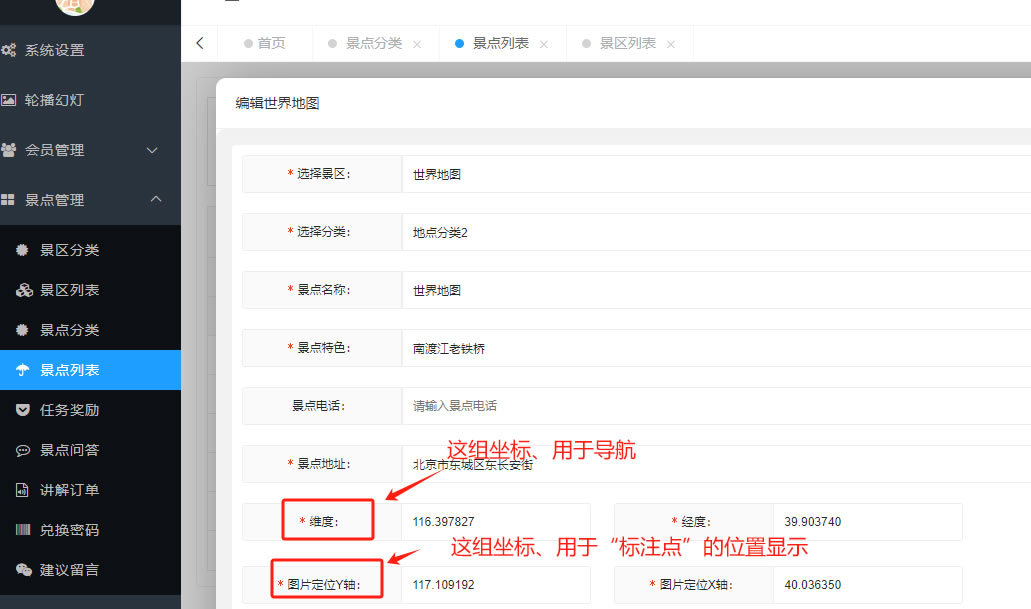Click the 景区列表 cubes icon

point(23,290)
